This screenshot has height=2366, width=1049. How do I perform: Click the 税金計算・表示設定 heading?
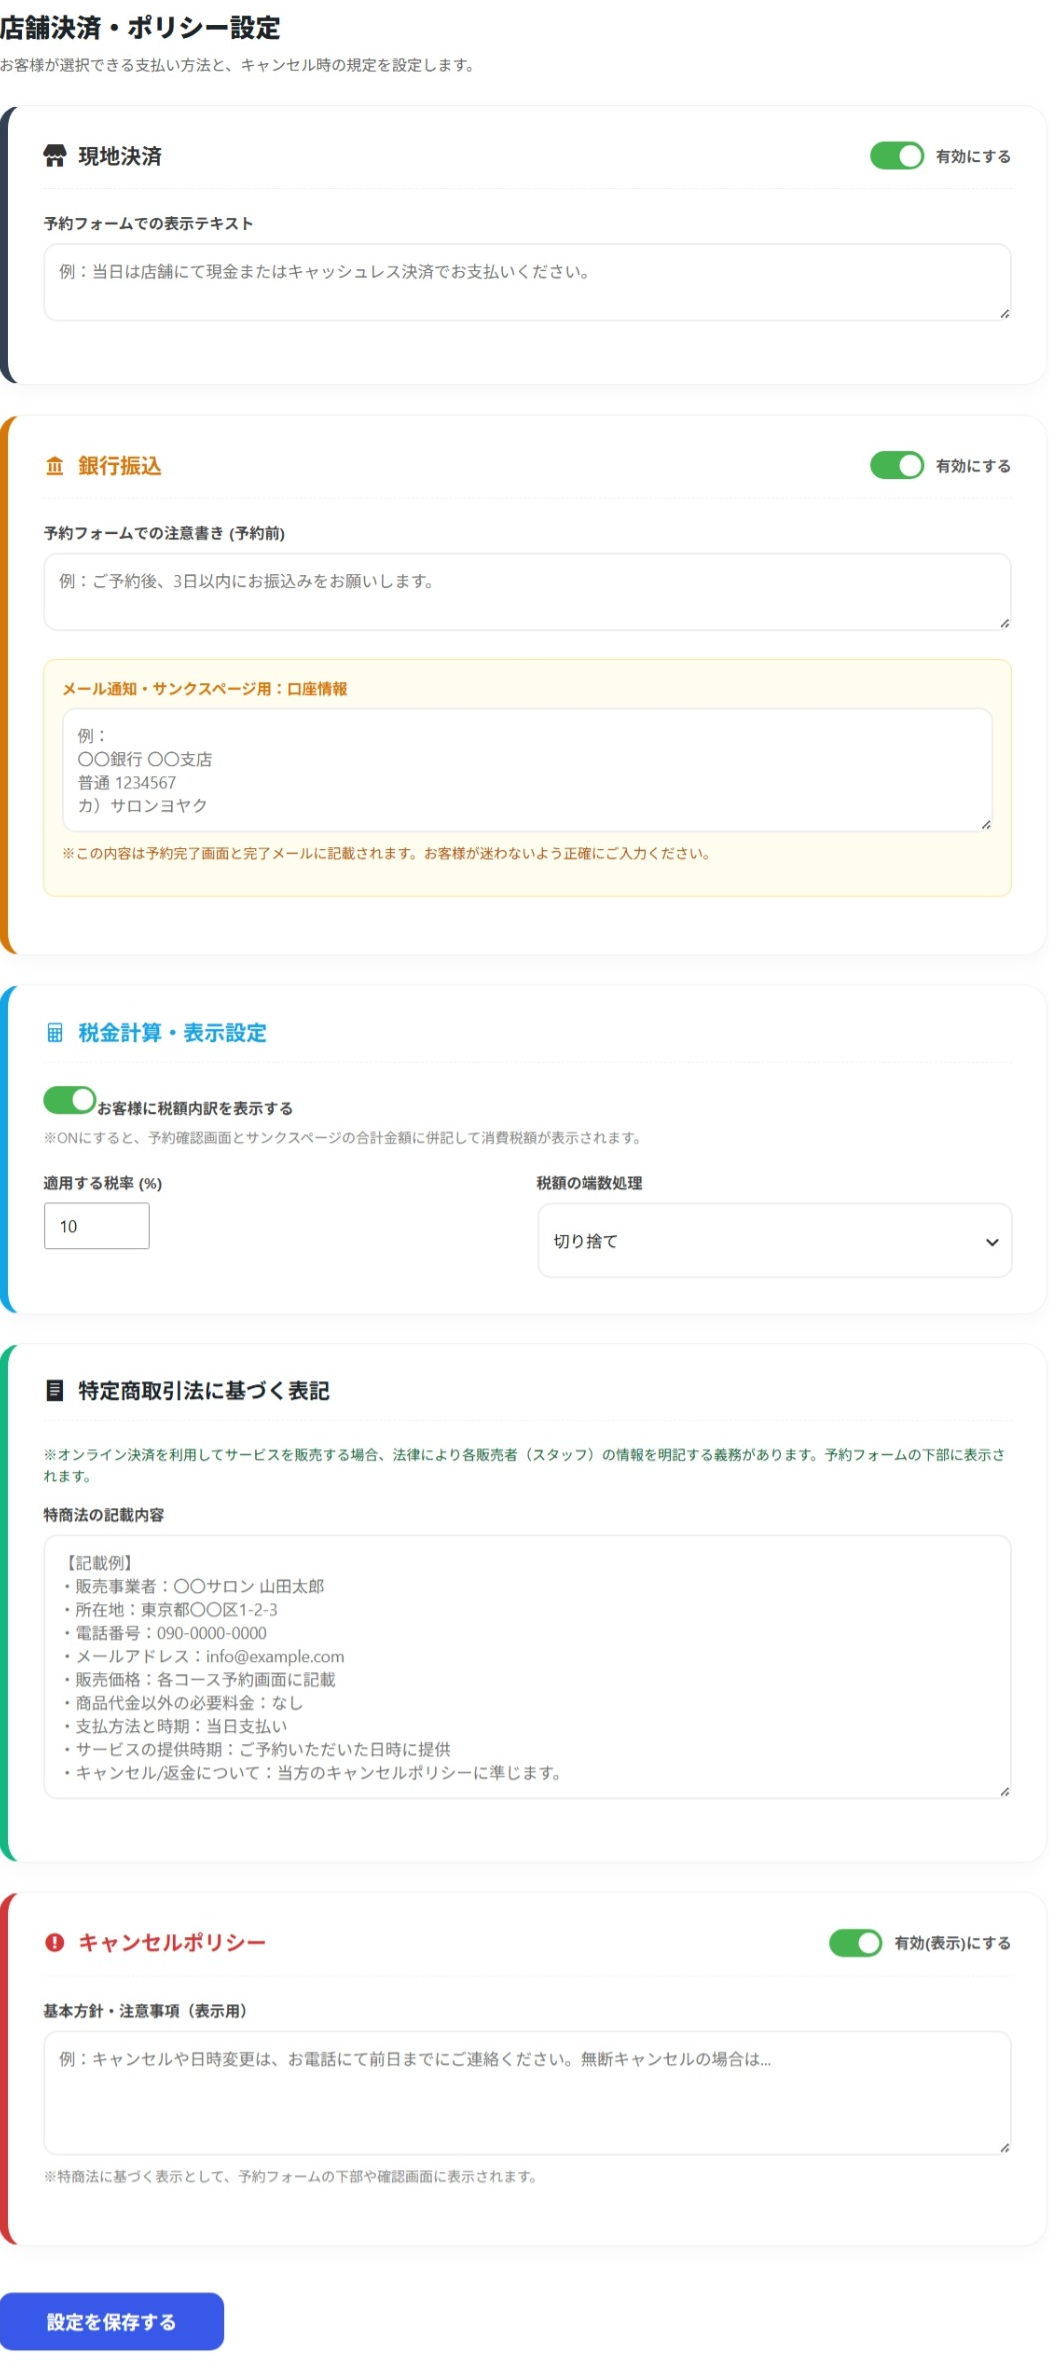tap(172, 1033)
